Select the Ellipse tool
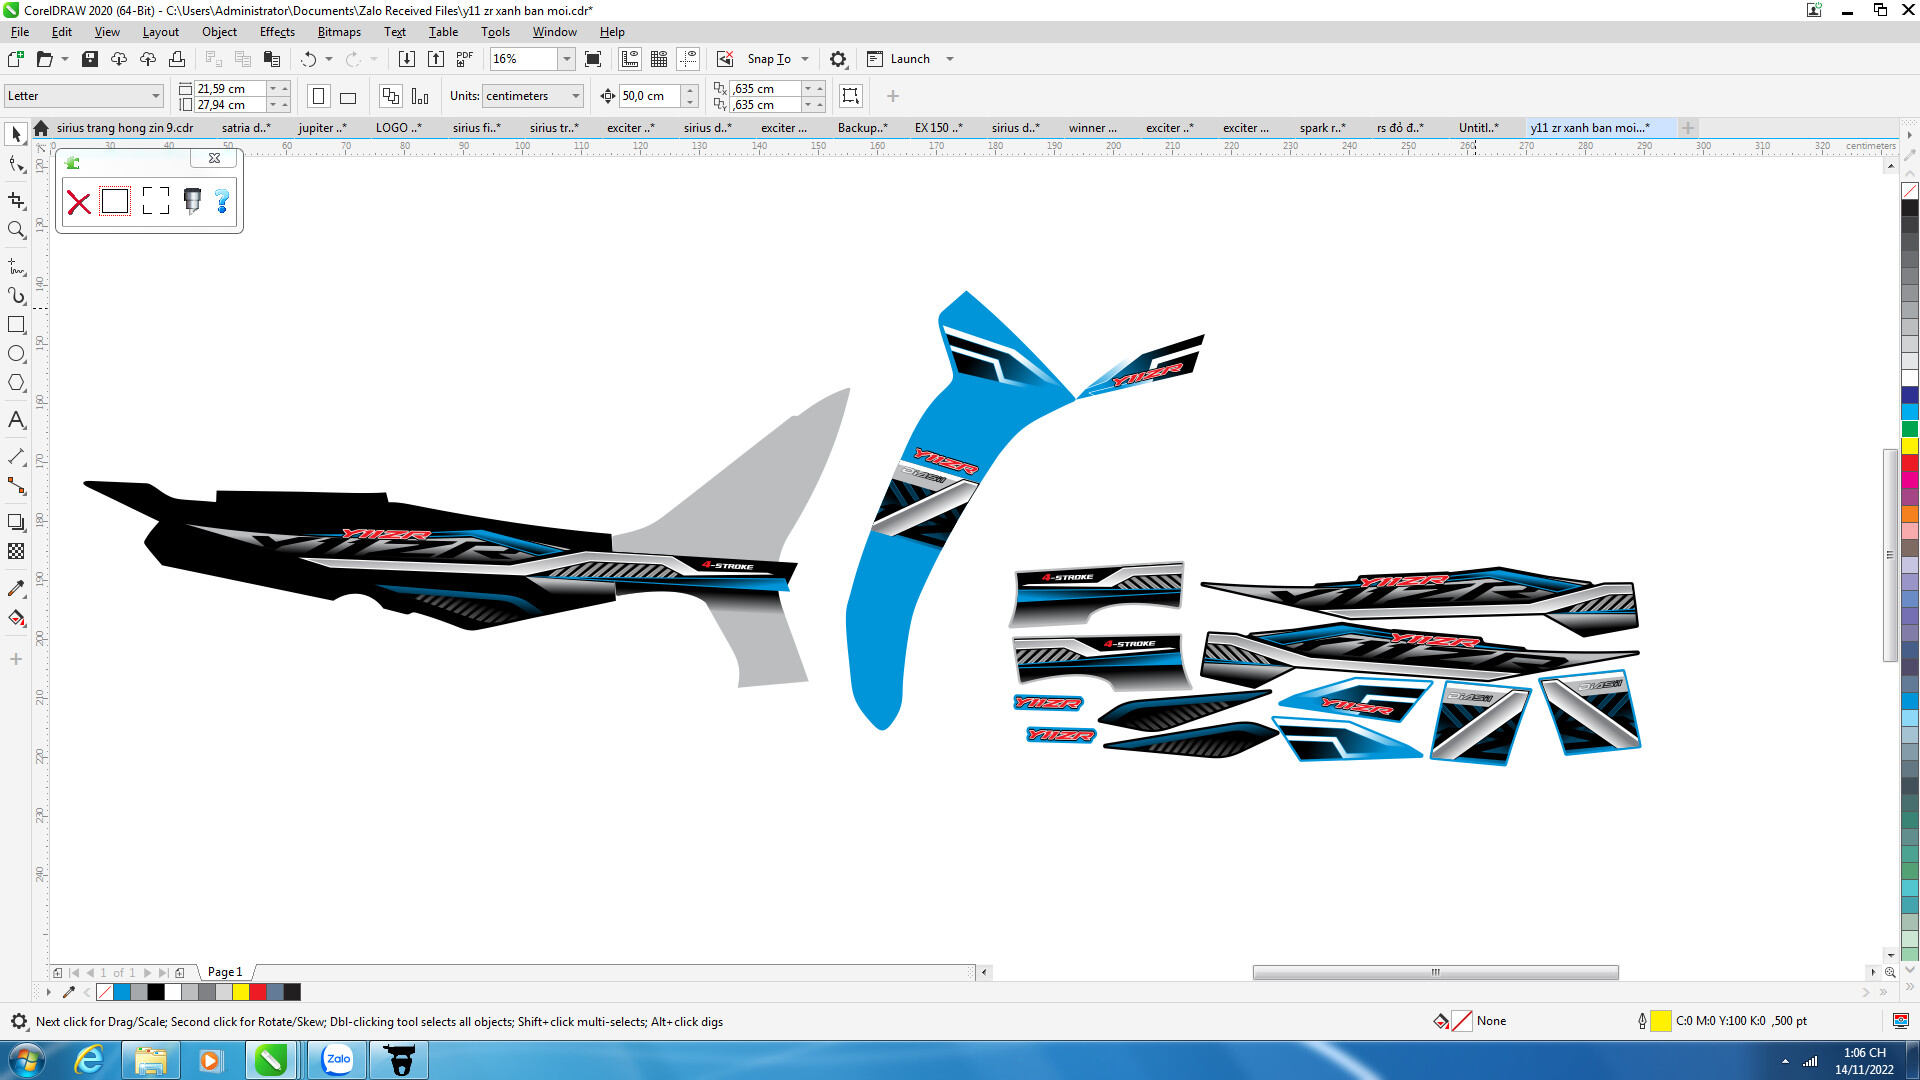The width and height of the screenshot is (1920, 1080). tap(16, 354)
